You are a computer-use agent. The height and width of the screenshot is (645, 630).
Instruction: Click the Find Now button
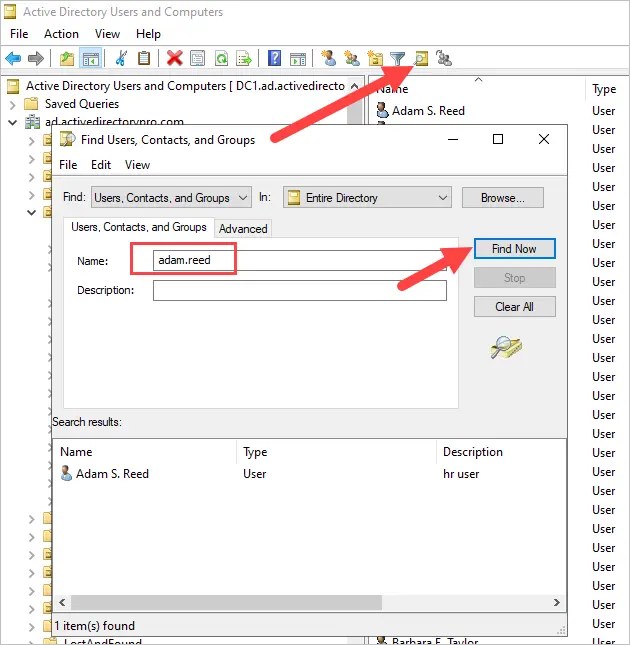pos(514,249)
